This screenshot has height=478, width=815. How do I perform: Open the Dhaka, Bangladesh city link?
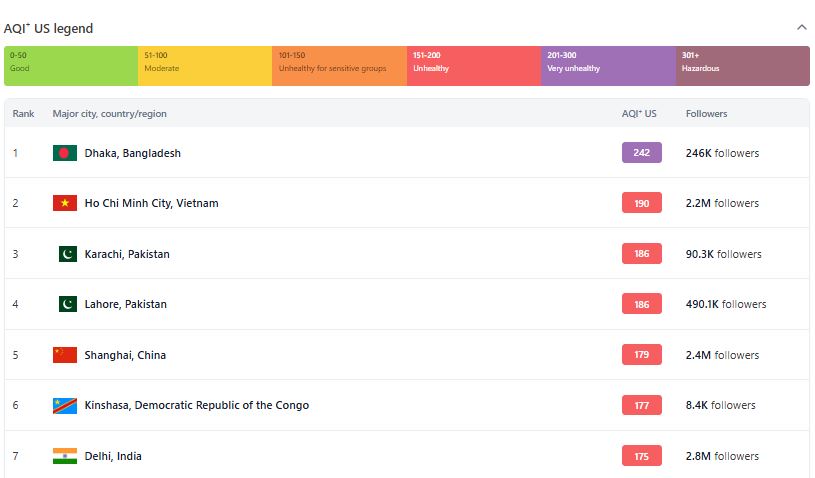pos(133,153)
